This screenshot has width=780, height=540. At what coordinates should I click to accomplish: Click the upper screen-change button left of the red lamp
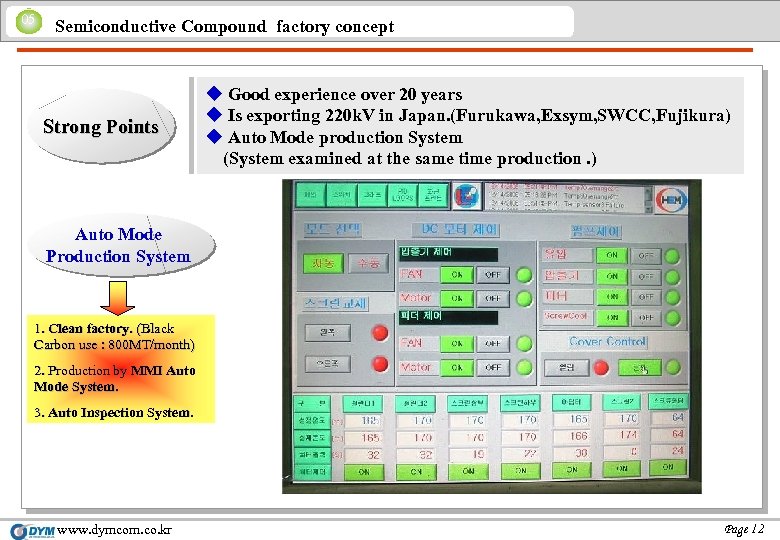point(327,333)
